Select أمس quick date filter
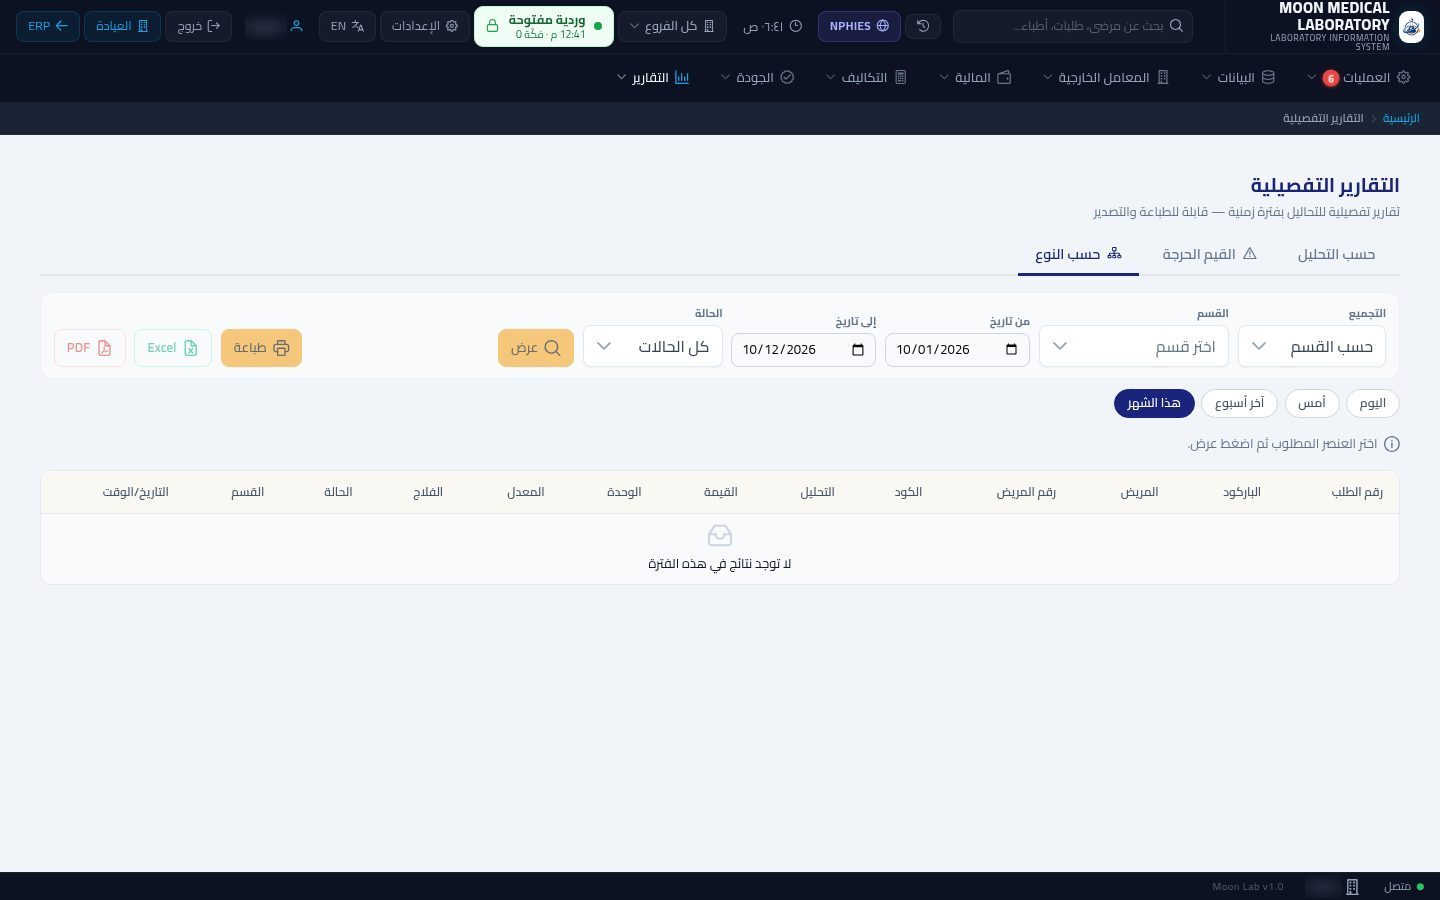This screenshot has height=900, width=1440. 1312,403
